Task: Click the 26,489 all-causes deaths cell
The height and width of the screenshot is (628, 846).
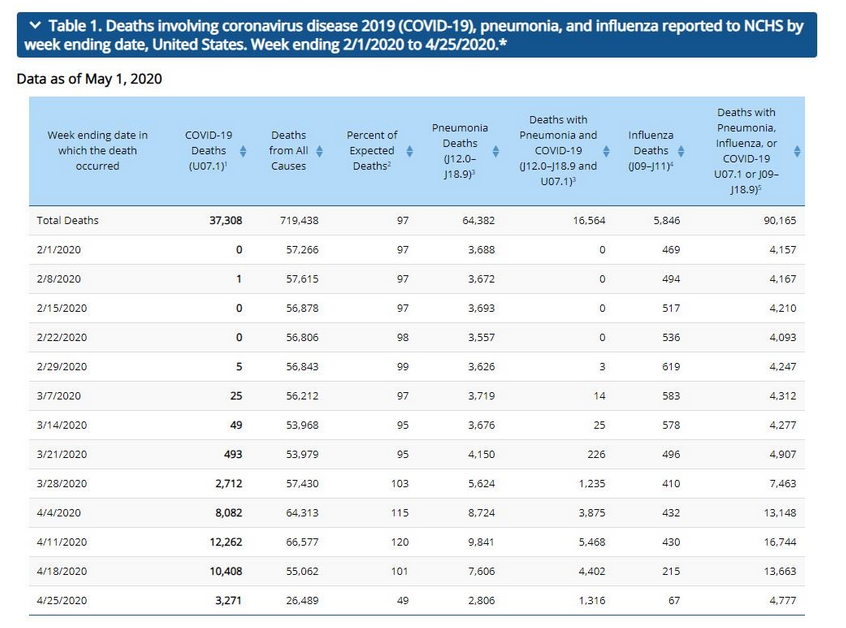Action: [302, 600]
